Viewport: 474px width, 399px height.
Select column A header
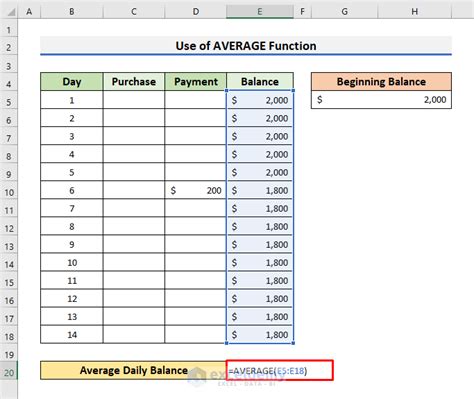click(29, 12)
